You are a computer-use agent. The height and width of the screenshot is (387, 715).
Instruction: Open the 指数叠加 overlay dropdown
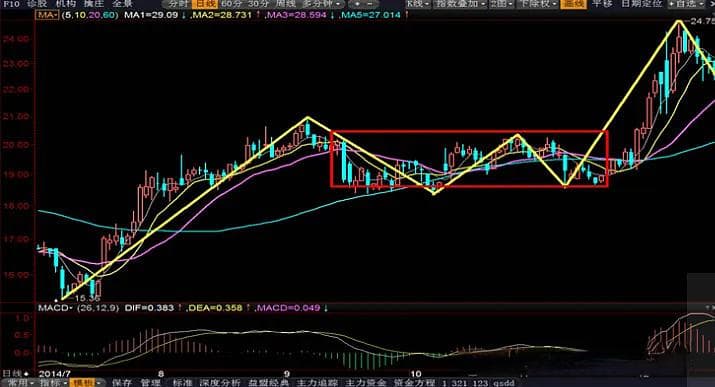[x=460, y=4]
